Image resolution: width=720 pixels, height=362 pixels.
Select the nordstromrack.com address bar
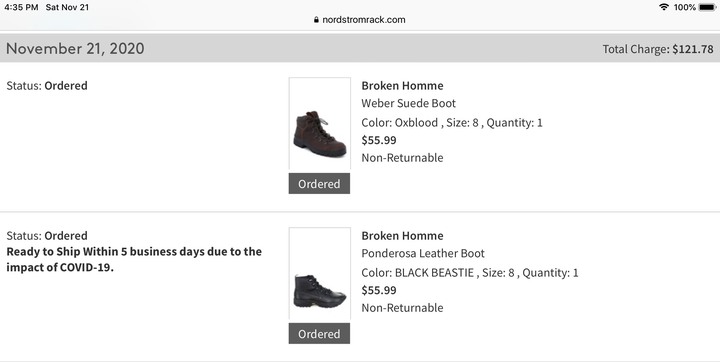tap(360, 20)
